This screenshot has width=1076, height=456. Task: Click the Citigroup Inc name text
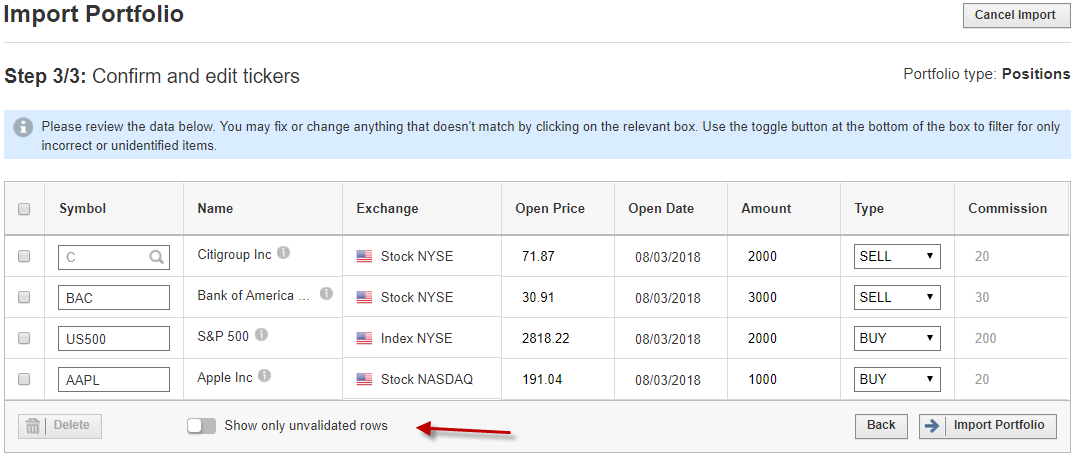coord(235,254)
